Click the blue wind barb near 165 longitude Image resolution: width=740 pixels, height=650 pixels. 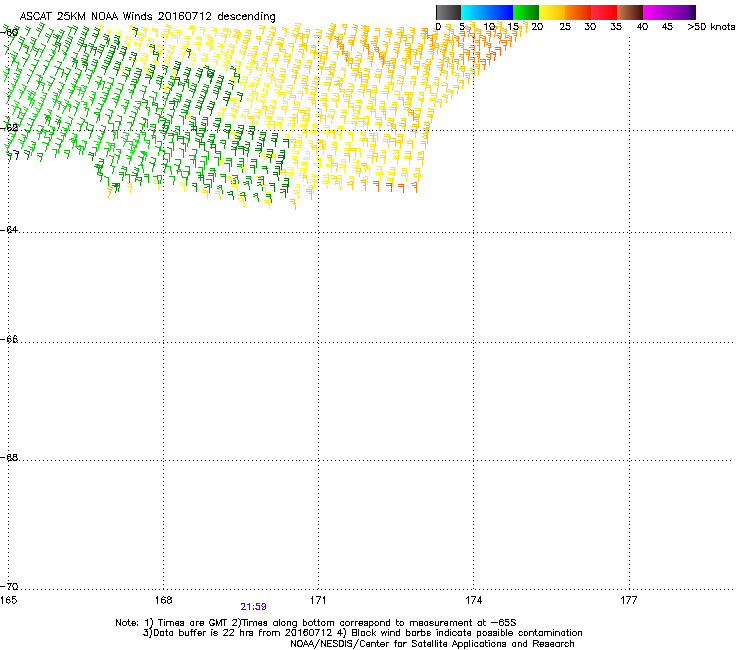click(x=16, y=155)
